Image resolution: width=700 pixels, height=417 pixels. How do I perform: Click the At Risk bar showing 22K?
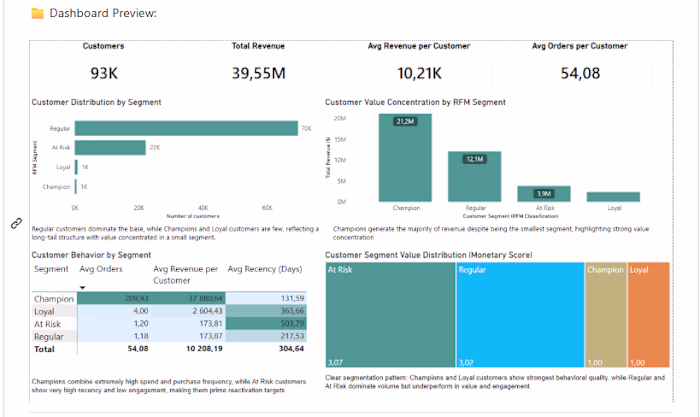tap(110, 148)
